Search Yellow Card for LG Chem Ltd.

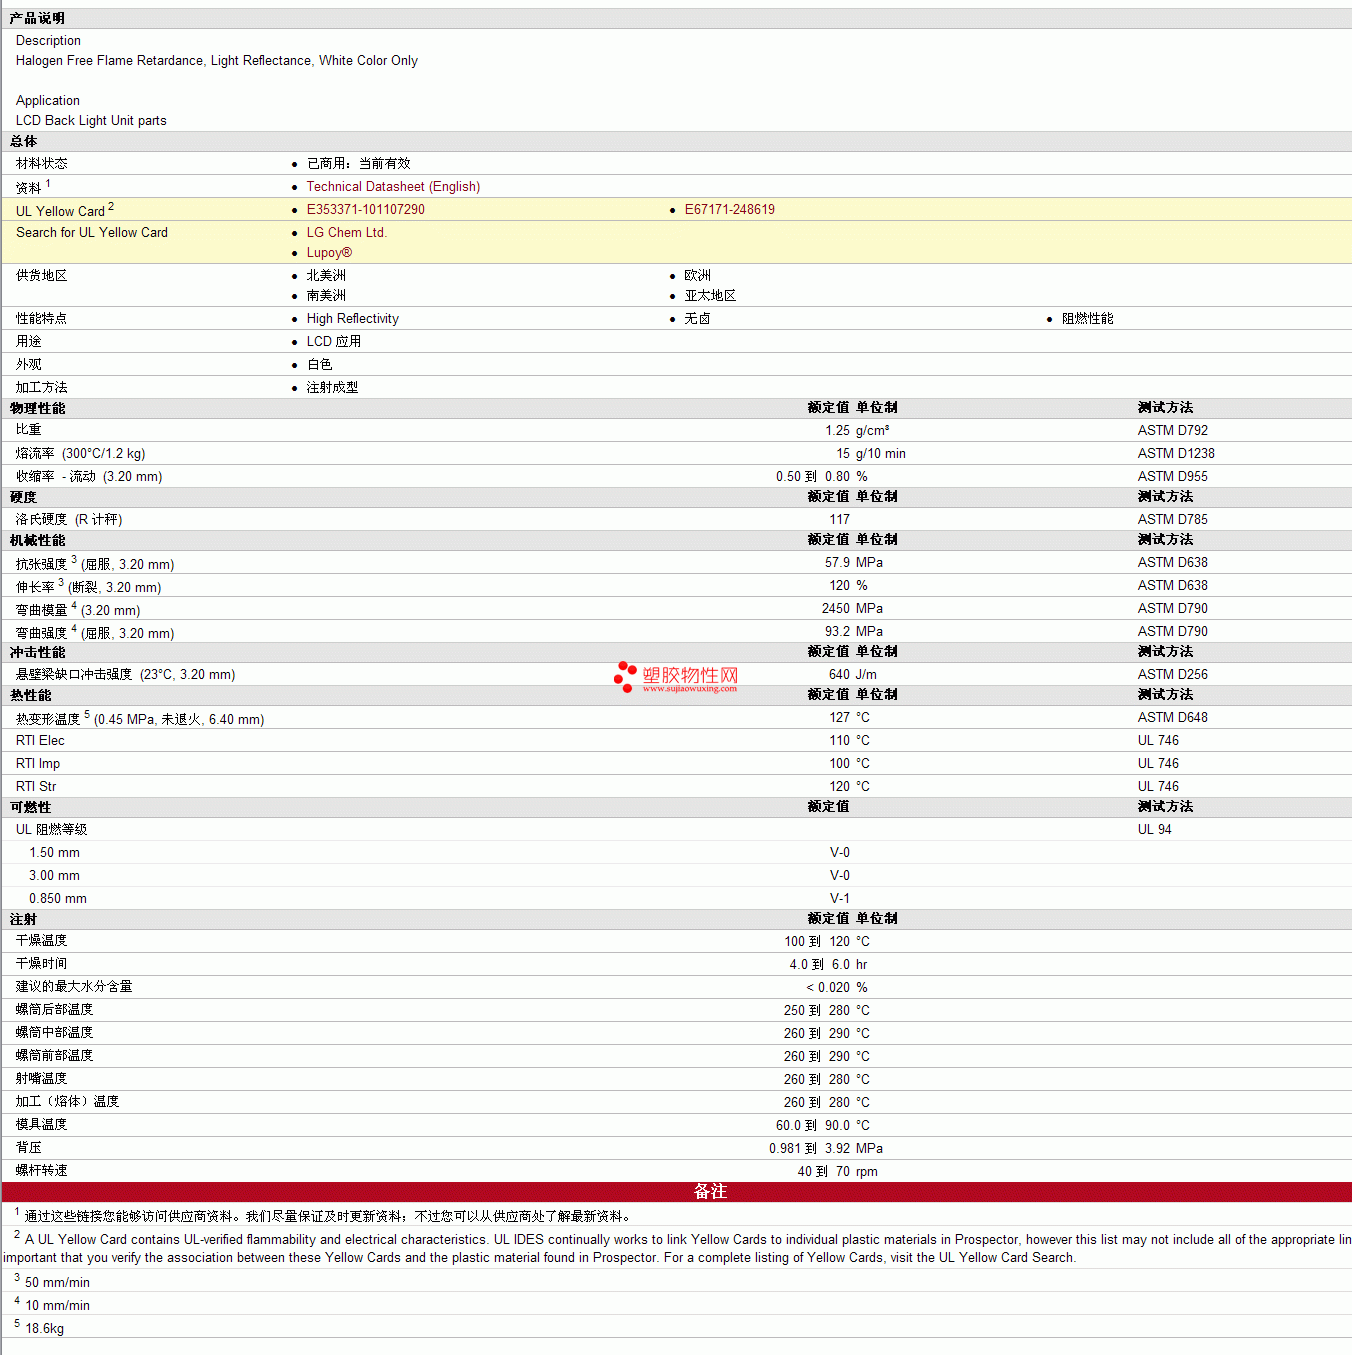pyautogui.click(x=346, y=232)
